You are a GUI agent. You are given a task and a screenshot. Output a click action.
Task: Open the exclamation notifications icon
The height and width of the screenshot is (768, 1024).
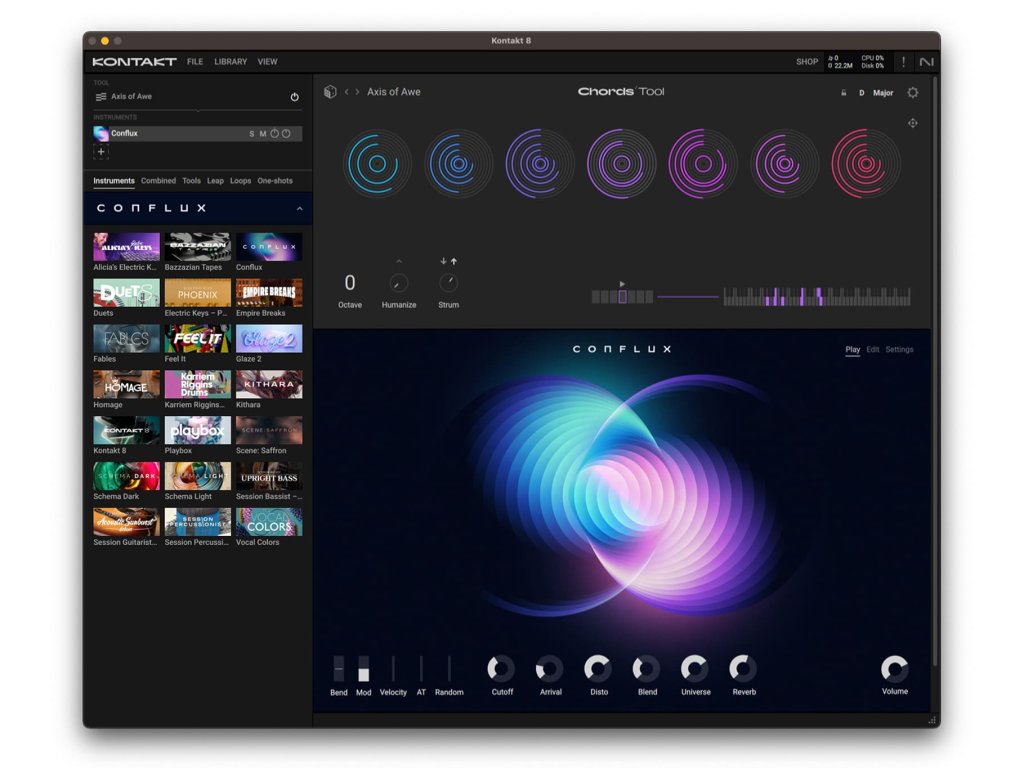903,61
